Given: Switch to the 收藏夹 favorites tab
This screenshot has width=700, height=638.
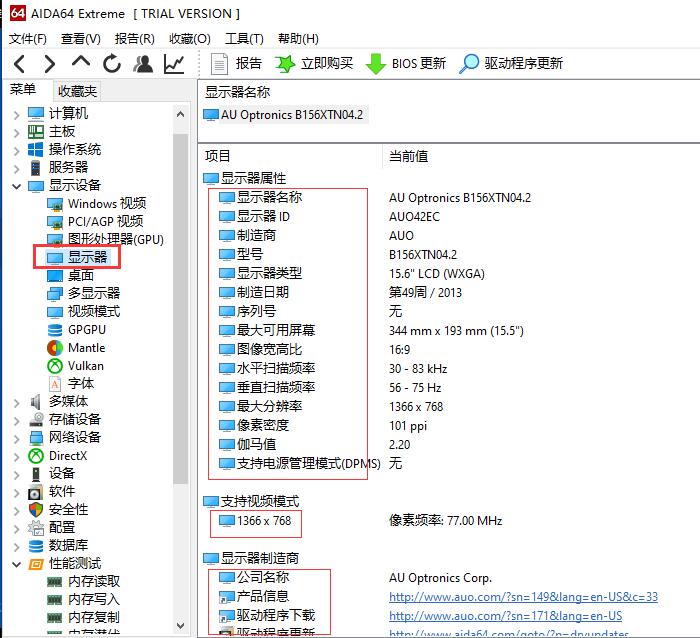Looking at the screenshot, I should click(x=77, y=92).
